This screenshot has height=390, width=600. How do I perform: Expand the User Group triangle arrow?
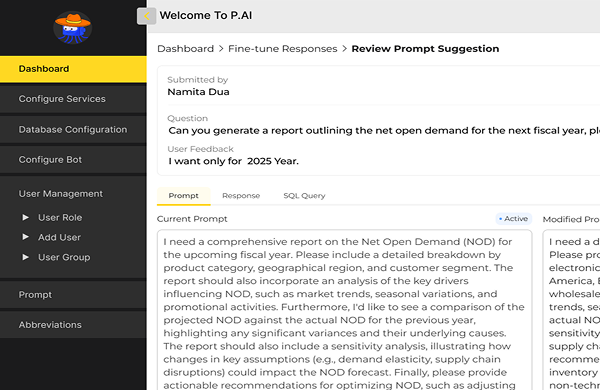coord(25,257)
